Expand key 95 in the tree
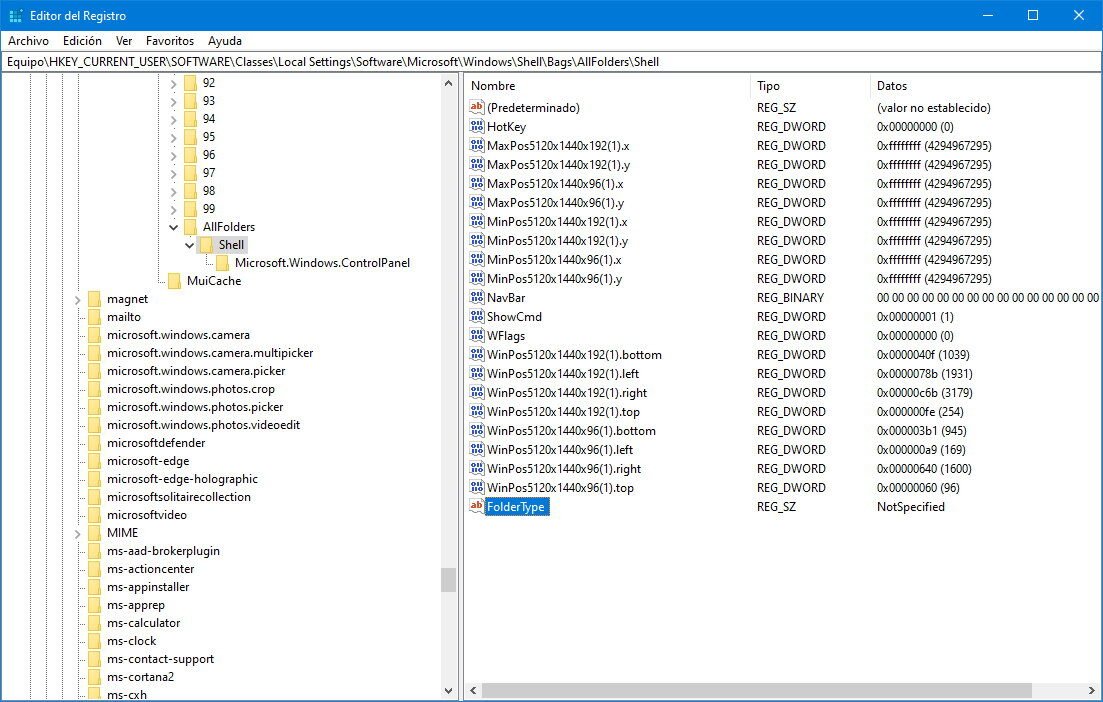The image size is (1103, 702). coord(173,138)
